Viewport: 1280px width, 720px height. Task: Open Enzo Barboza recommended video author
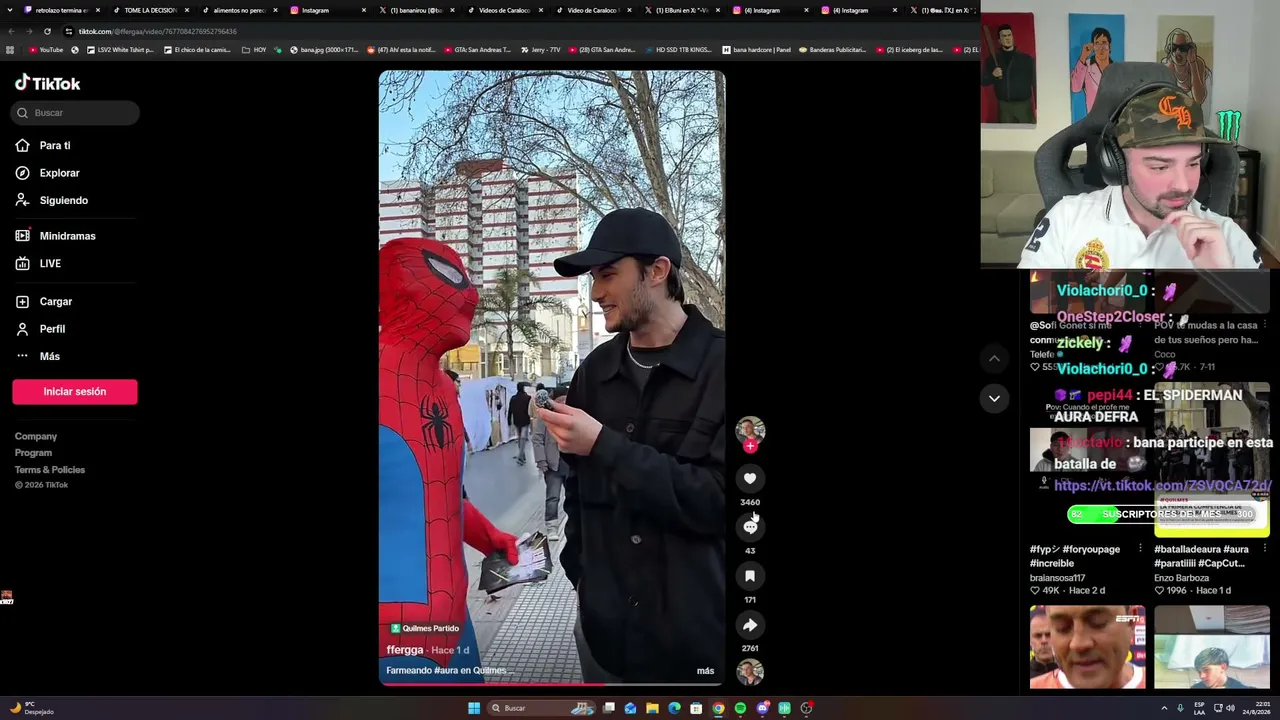tap(1181, 578)
